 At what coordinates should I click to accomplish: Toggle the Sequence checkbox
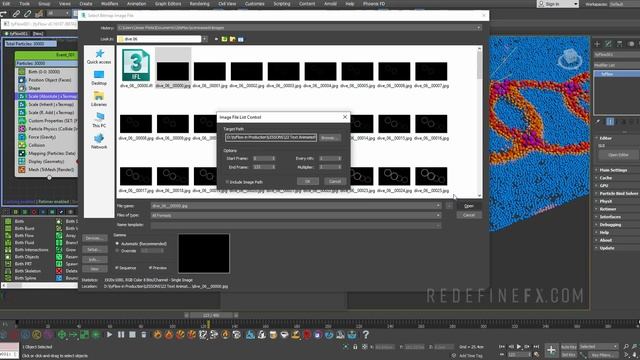117,268
